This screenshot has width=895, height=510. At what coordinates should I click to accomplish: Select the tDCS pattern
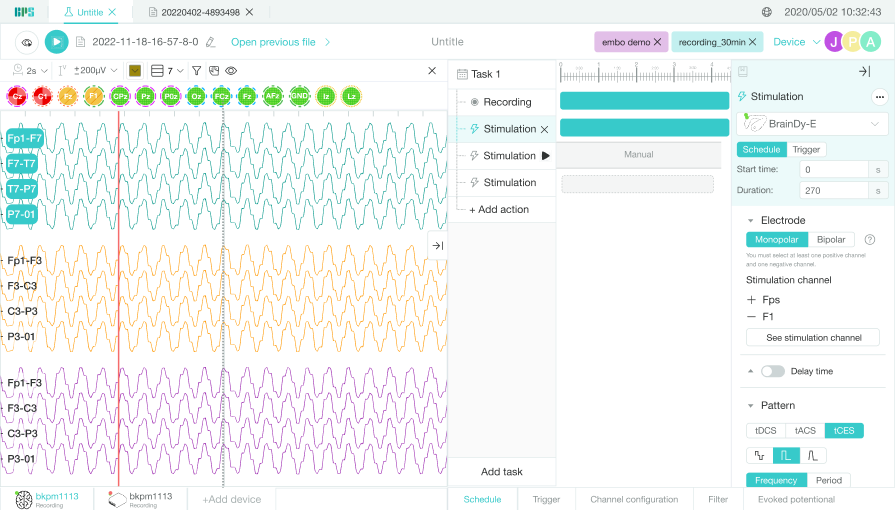point(765,431)
